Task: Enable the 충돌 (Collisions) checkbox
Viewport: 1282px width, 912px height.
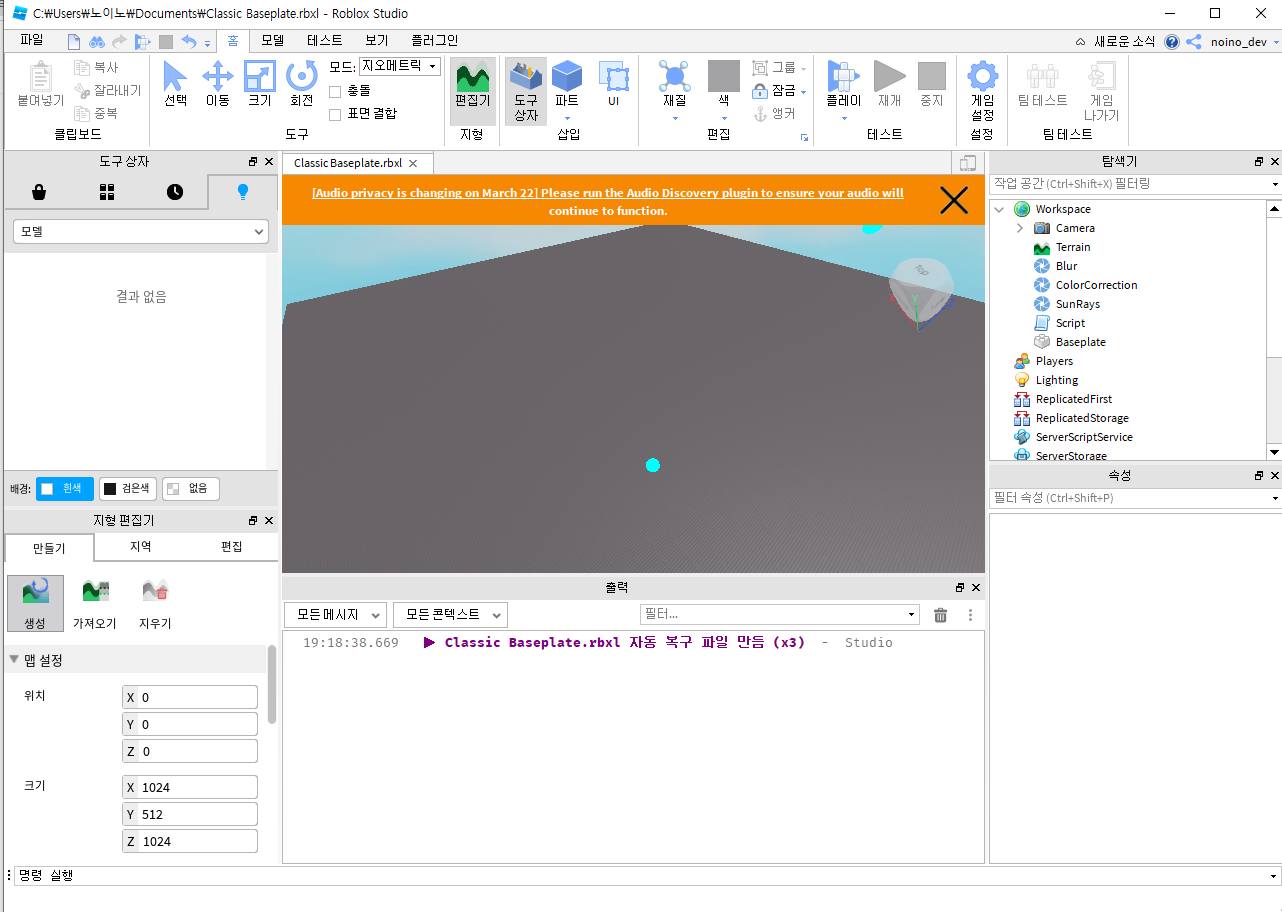Action: click(335, 91)
